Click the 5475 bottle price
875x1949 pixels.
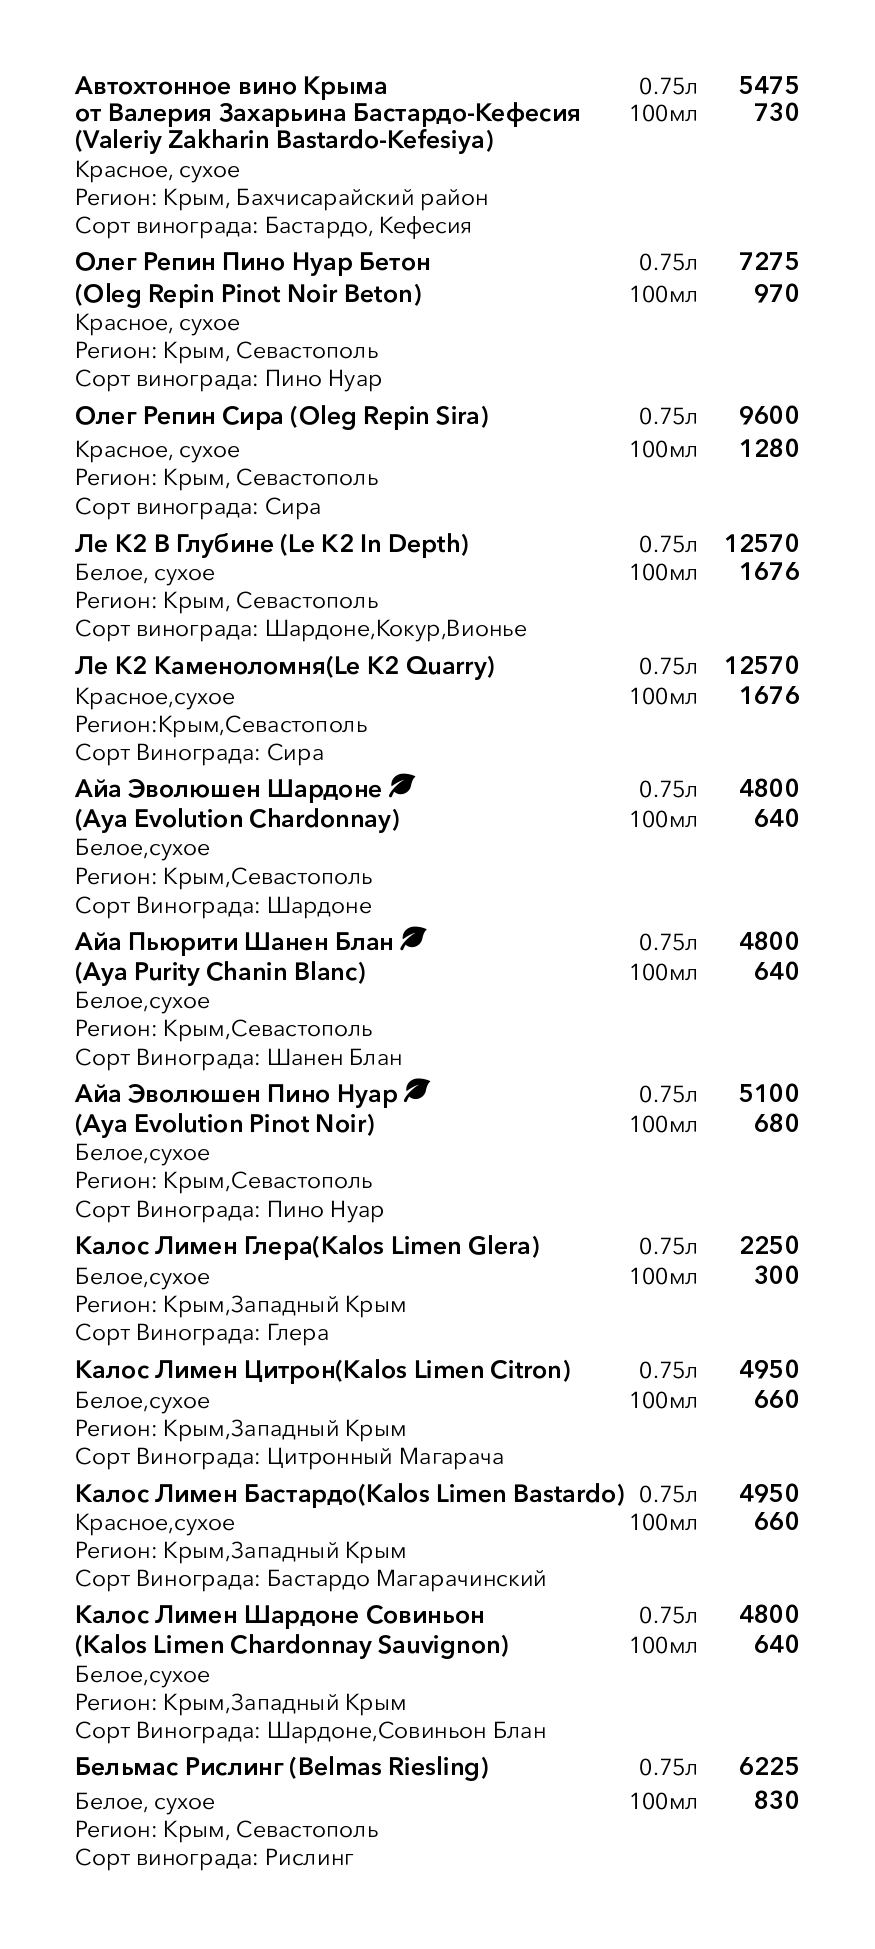[768, 86]
